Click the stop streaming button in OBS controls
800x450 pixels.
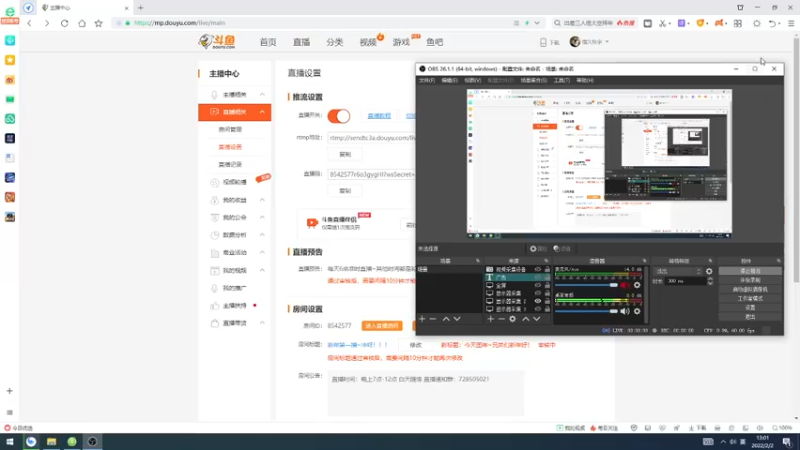click(749, 271)
